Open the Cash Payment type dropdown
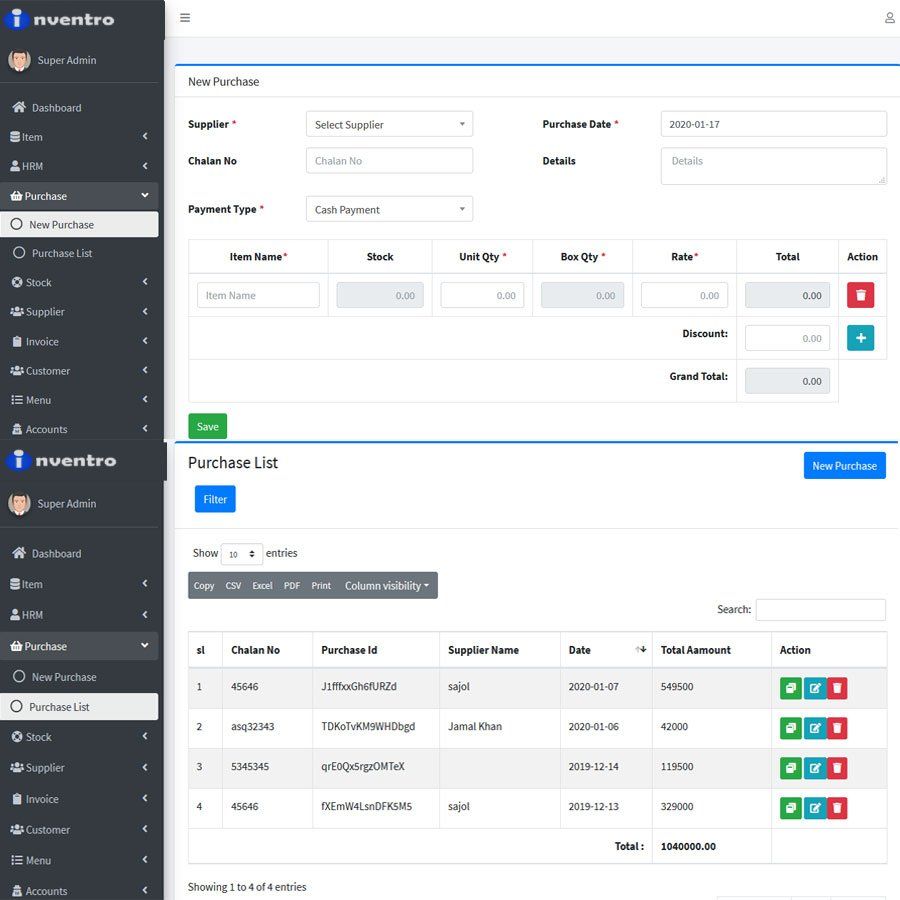 (x=389, y=210)
